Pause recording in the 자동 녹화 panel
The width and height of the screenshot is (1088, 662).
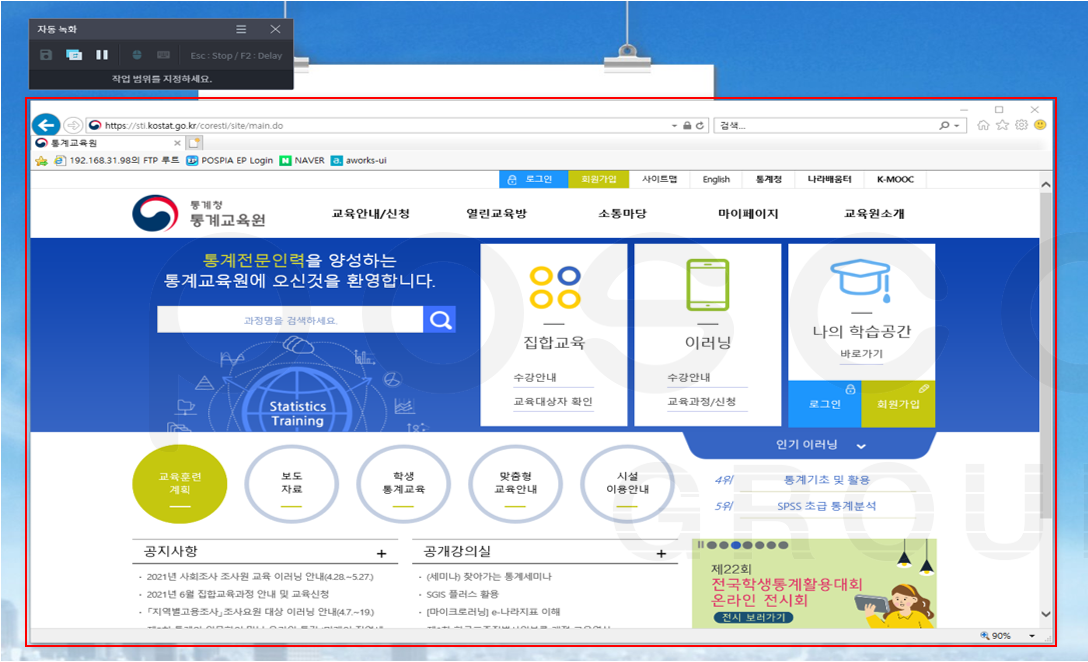(102, 55)
